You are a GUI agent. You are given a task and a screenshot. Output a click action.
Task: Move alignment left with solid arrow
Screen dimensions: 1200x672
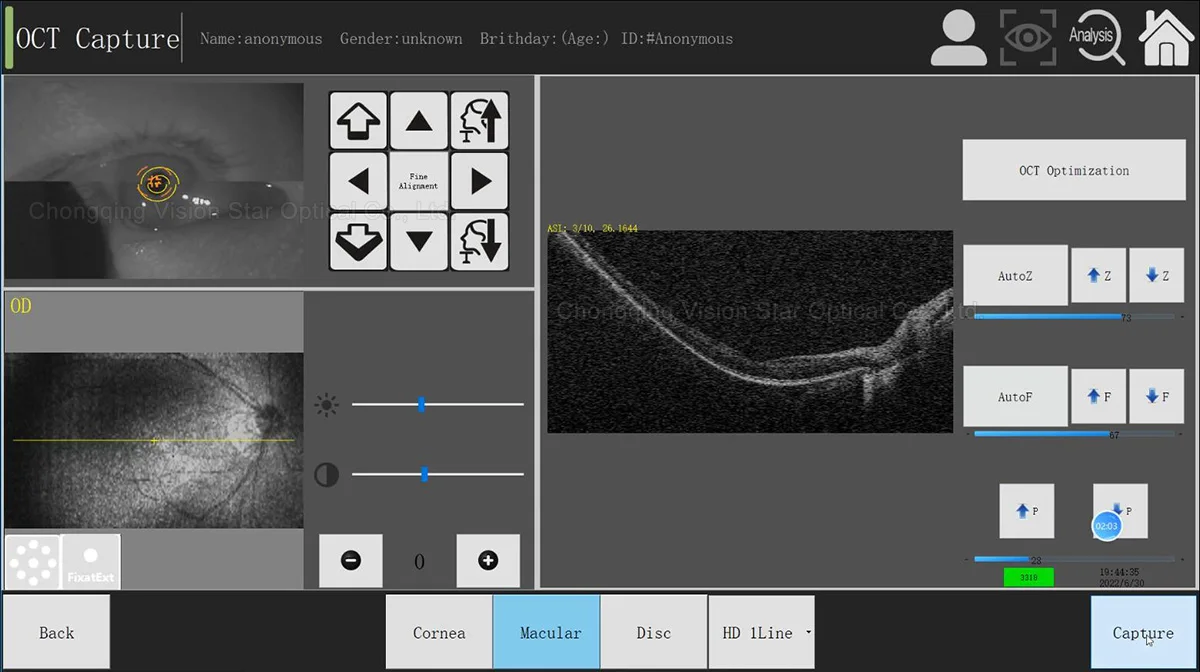[x=358, y=181]
